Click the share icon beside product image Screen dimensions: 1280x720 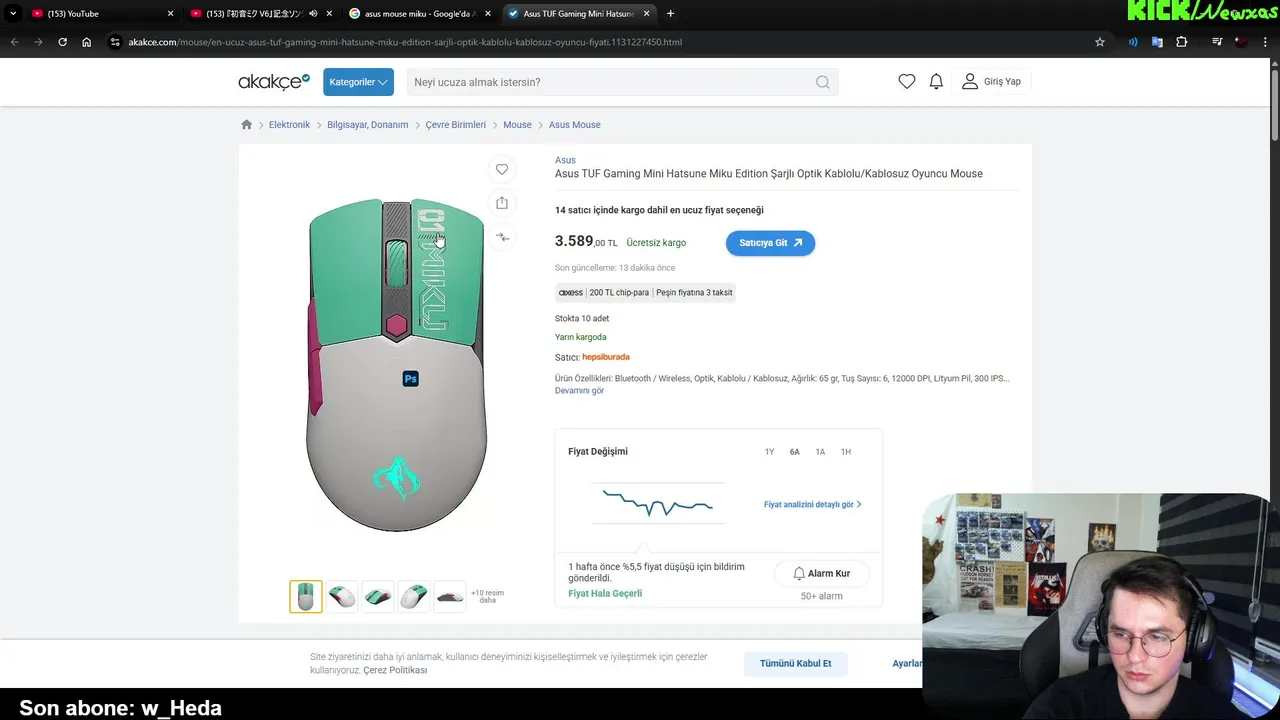[x=502, y=203]
